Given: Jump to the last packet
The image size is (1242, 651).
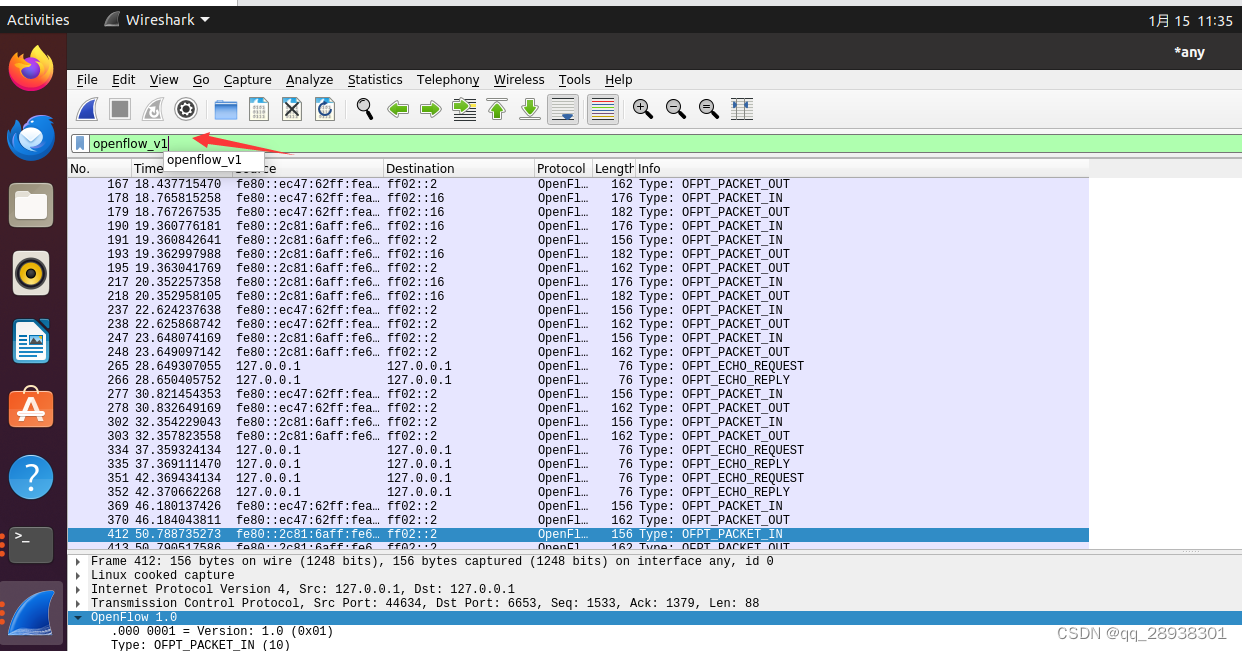Looking at the screenshot, I should [x=530, y=109].
